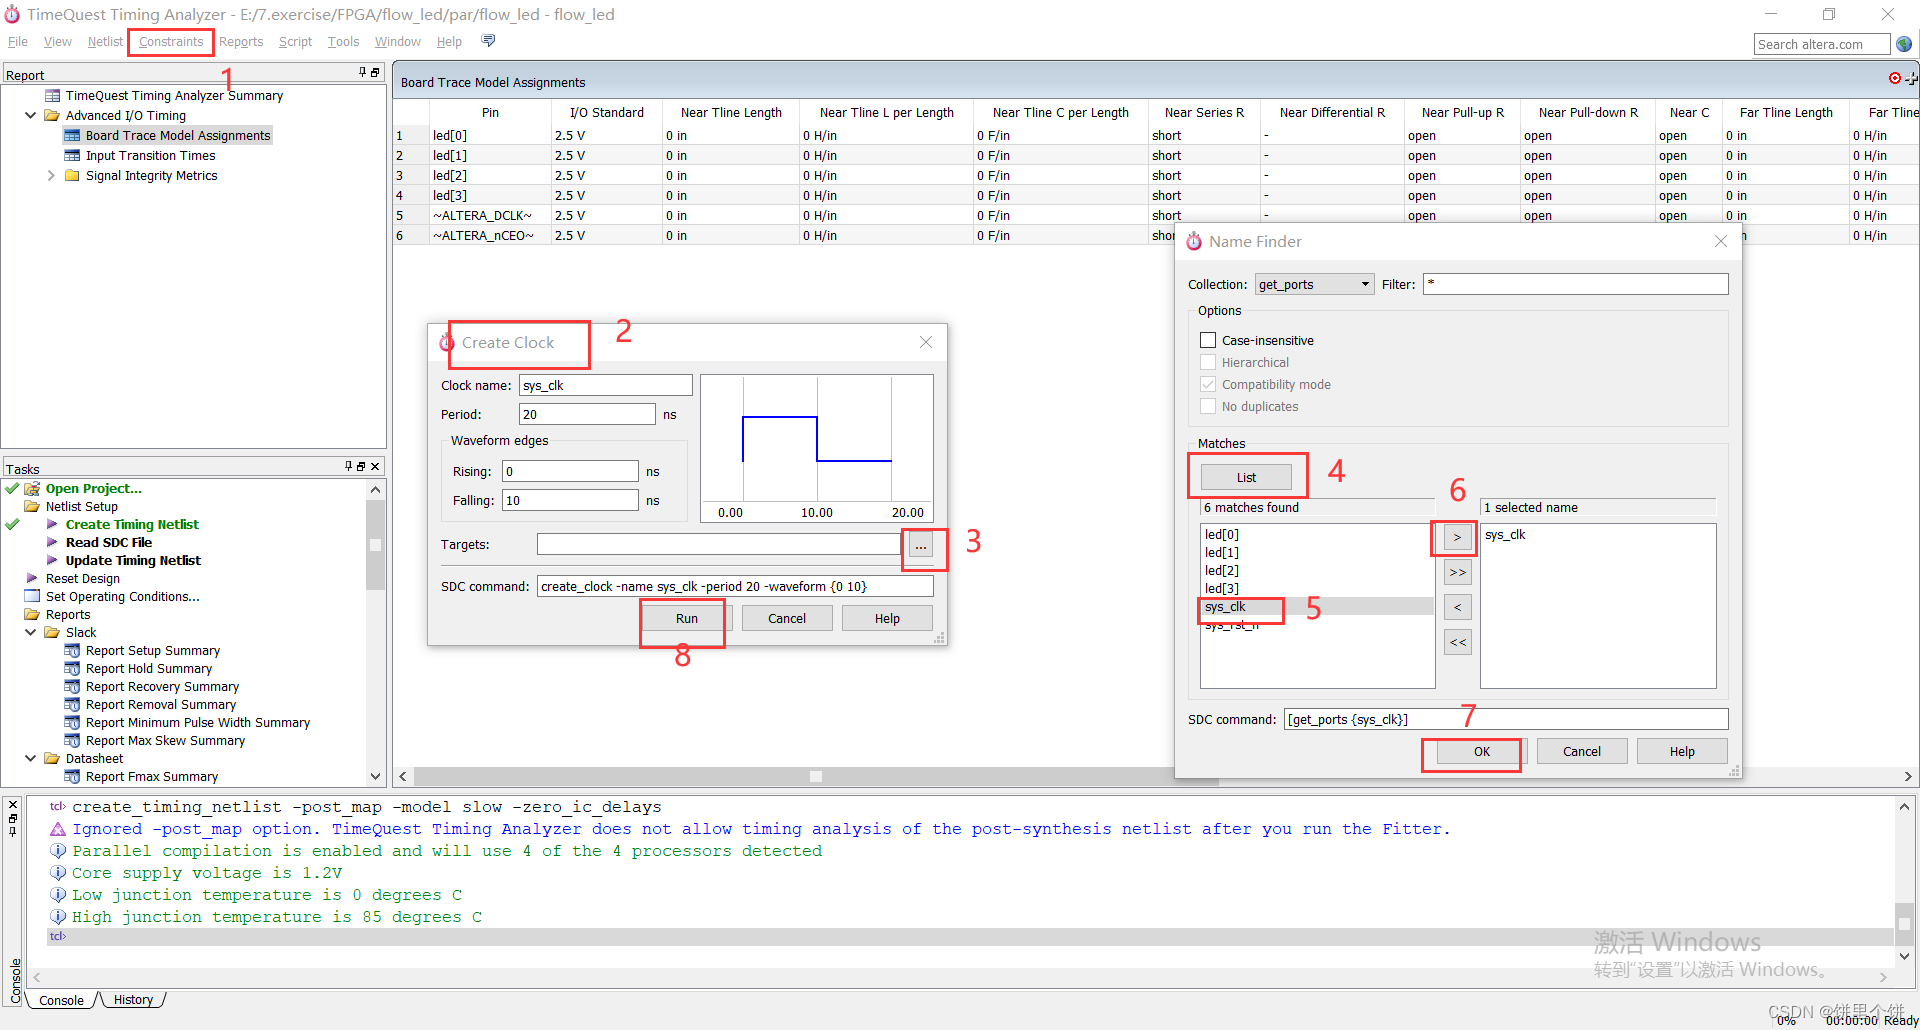The width and height of the screenshot is (1920, 1030).
Task: Switch to the History tab in console
Action: (x=133, y=1000)
